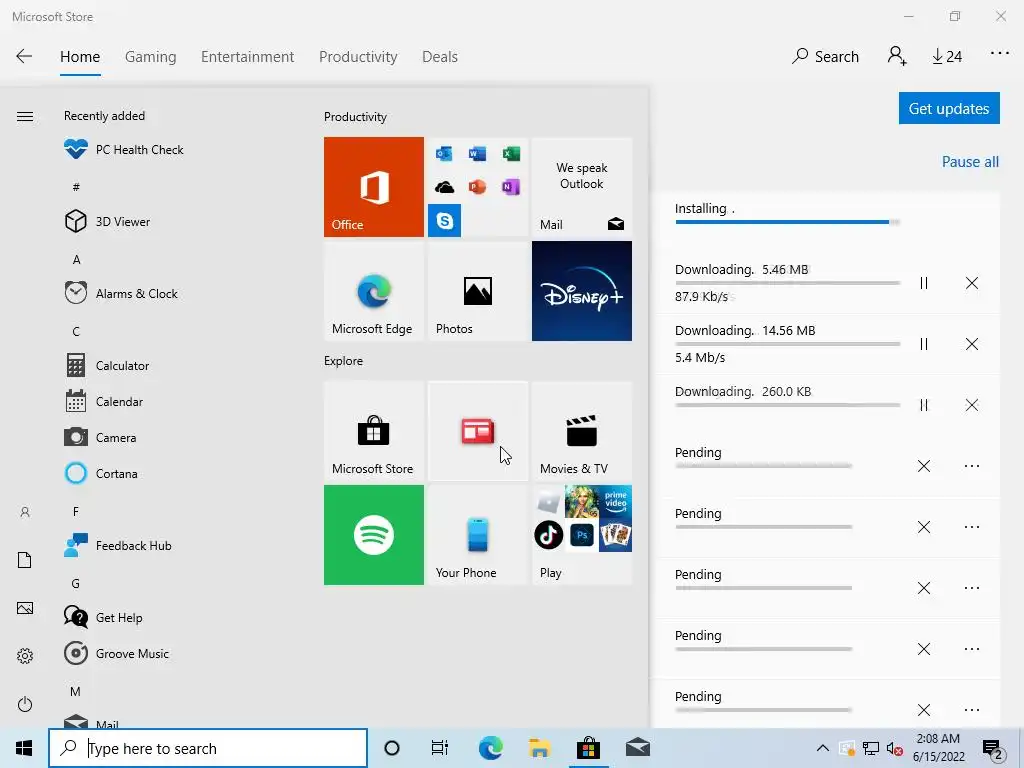The image size is (1024, 768).
Task: Open options for the fourth Pending item
Action: (x=972, y=648)
